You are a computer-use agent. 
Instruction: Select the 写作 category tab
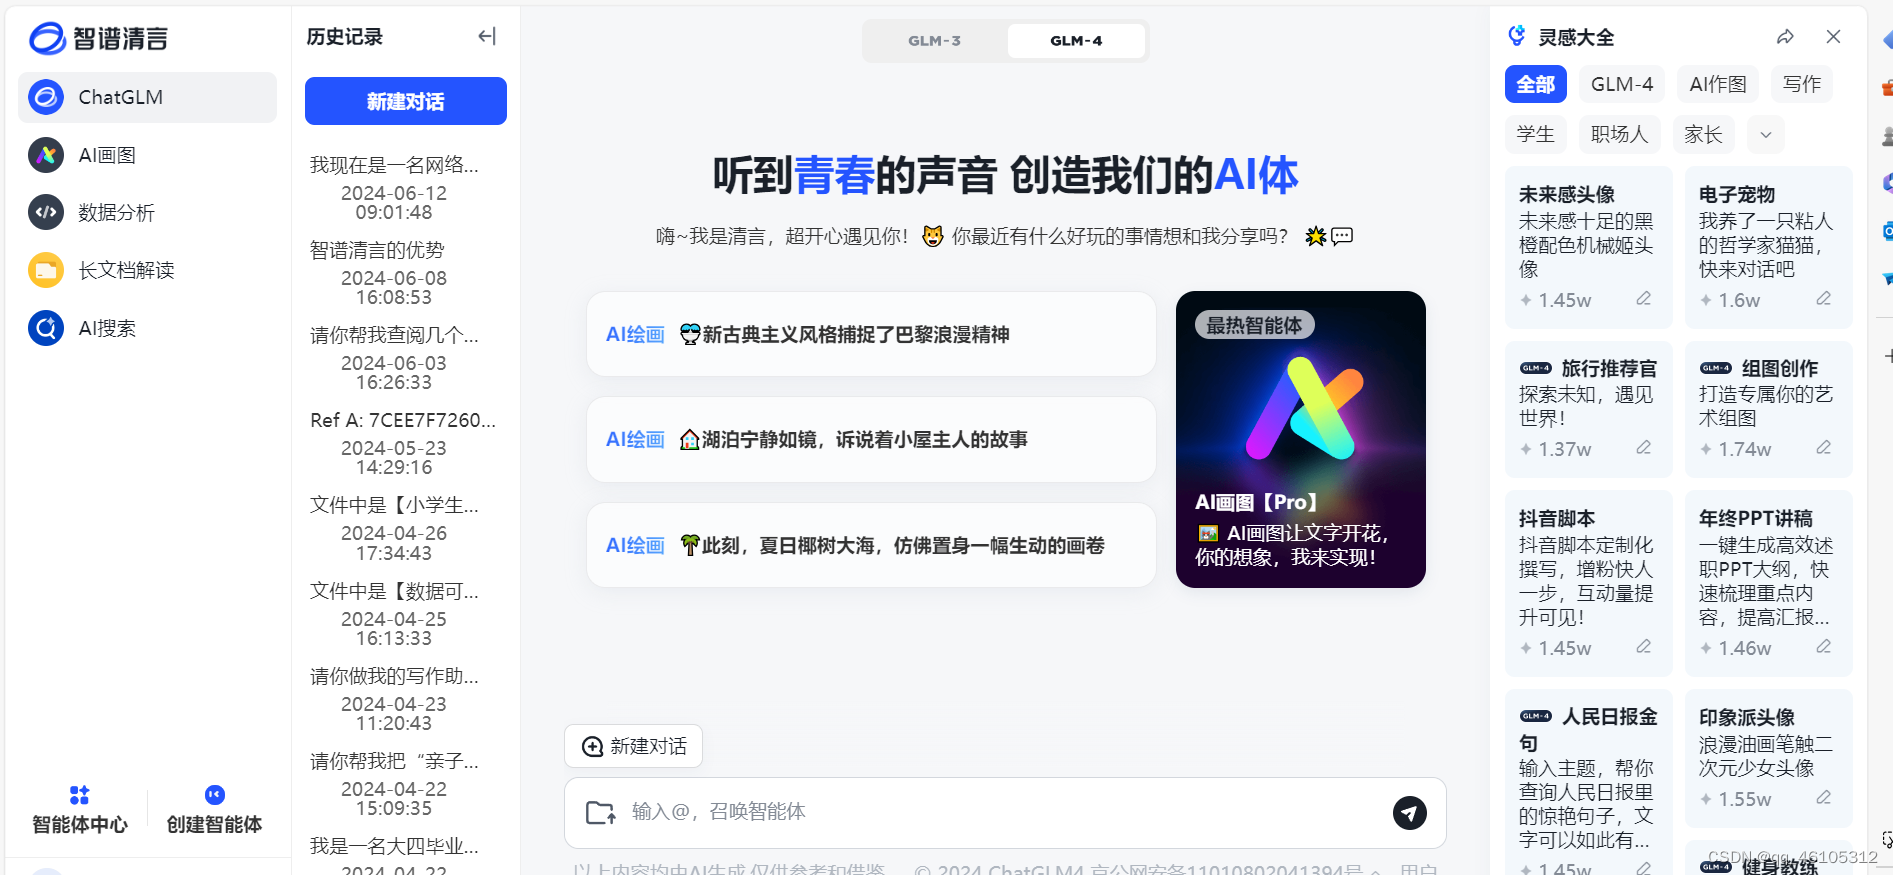[1802, 84]
